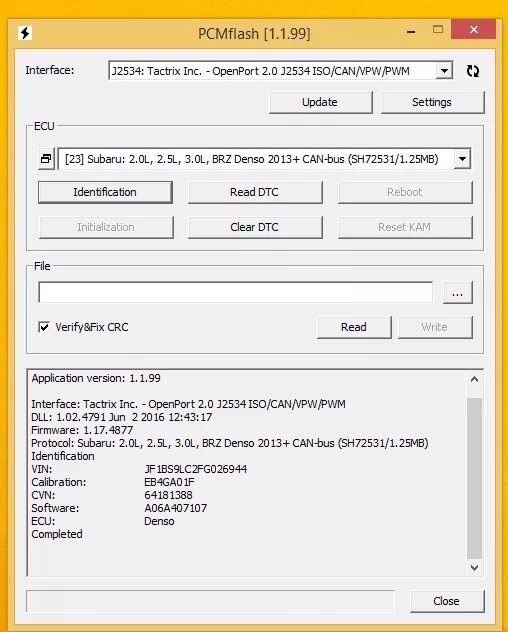
Task: Click the Firmware: 1.17.4877 log line
Action: tap(82, 430)
